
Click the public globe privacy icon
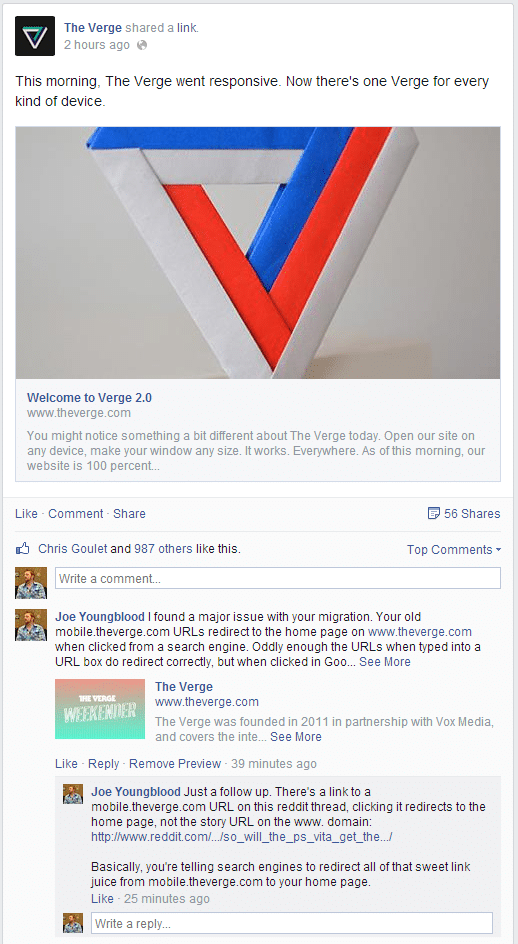click(142, 45)
